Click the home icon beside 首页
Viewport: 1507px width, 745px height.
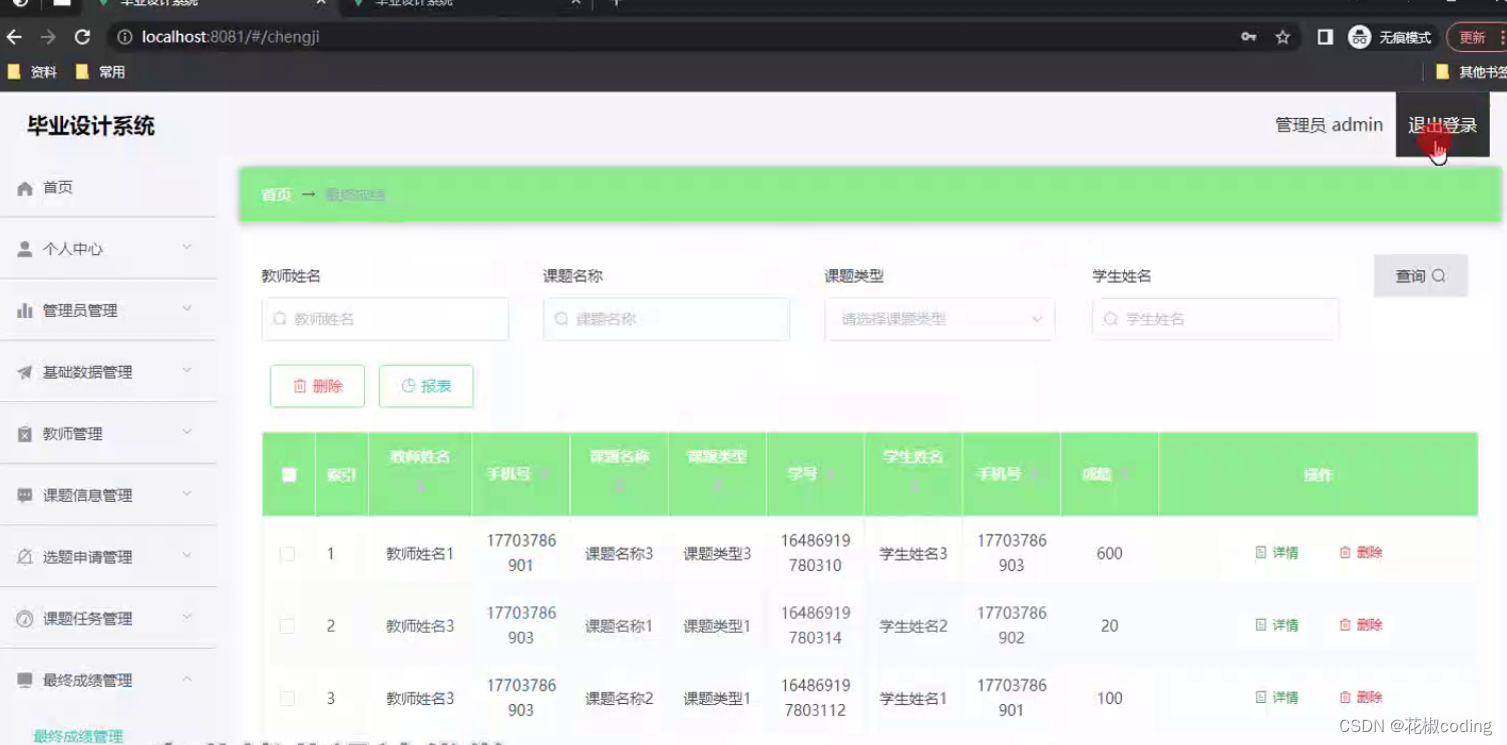pyautogui.click(x=24, y=187)
